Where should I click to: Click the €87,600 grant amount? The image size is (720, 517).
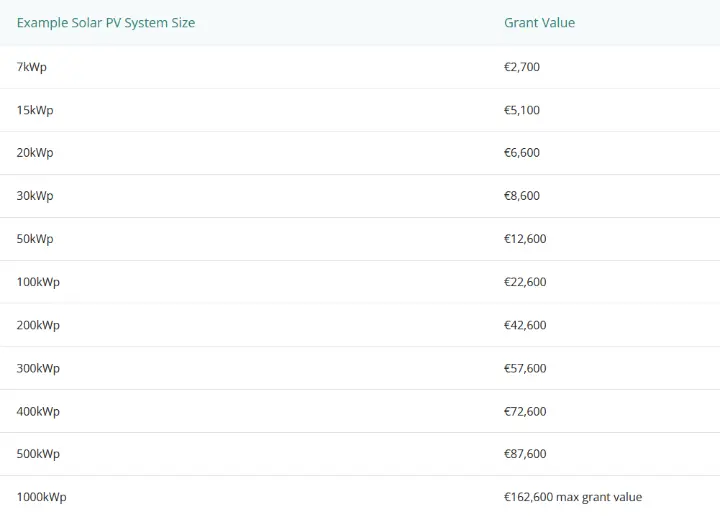pyautogui.click(x=525, y=454)
